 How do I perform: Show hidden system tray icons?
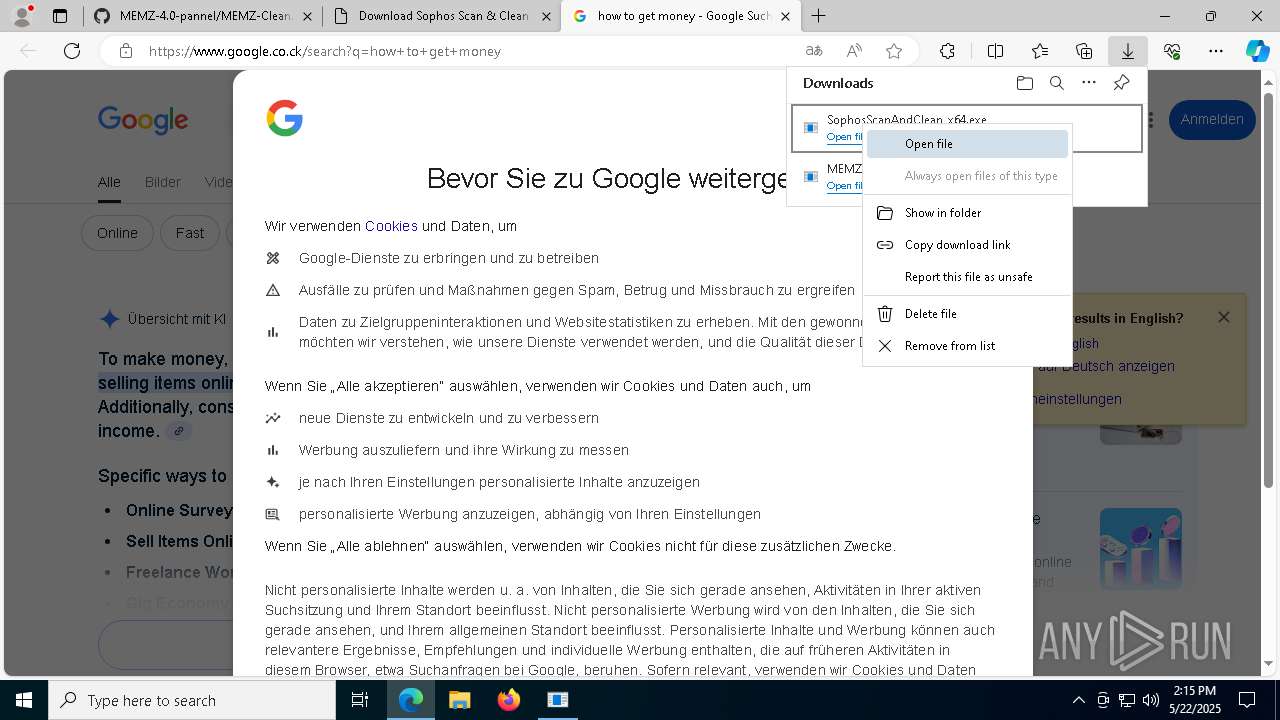click(1078, 700)
